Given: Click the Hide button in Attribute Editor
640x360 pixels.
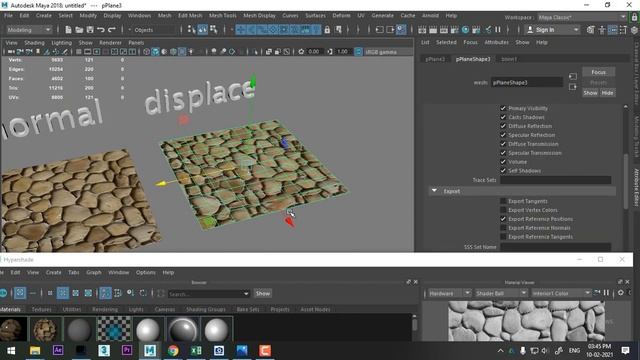Looking at the screenshot, I should tap(607, 93).
